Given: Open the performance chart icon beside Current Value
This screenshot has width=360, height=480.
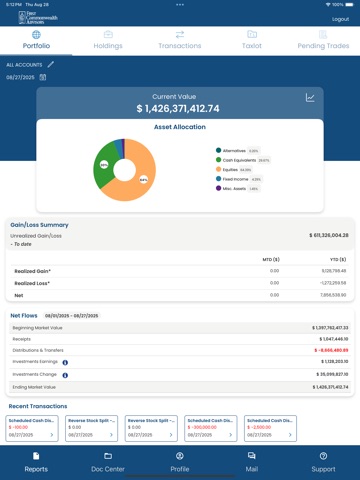Looking at the screenshot, I should pyautogui.click(x=310, y=98).
